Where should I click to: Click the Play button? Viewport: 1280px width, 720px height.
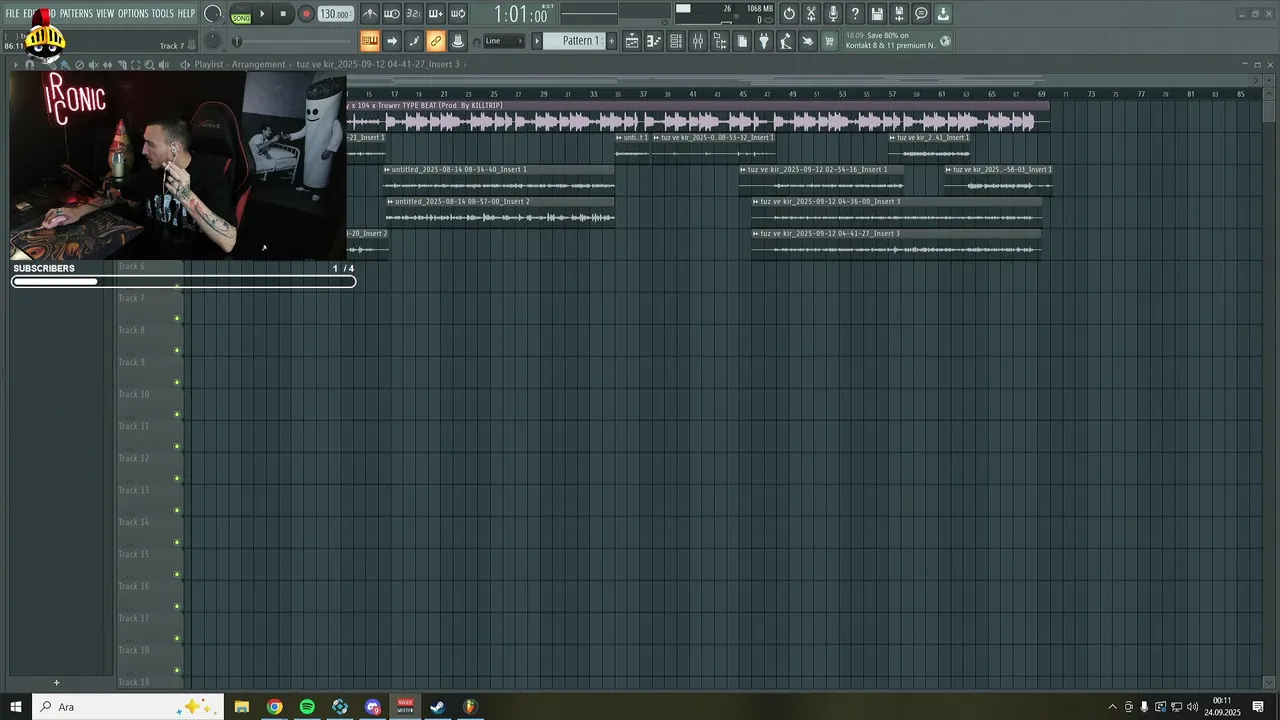tap(263, 14)
